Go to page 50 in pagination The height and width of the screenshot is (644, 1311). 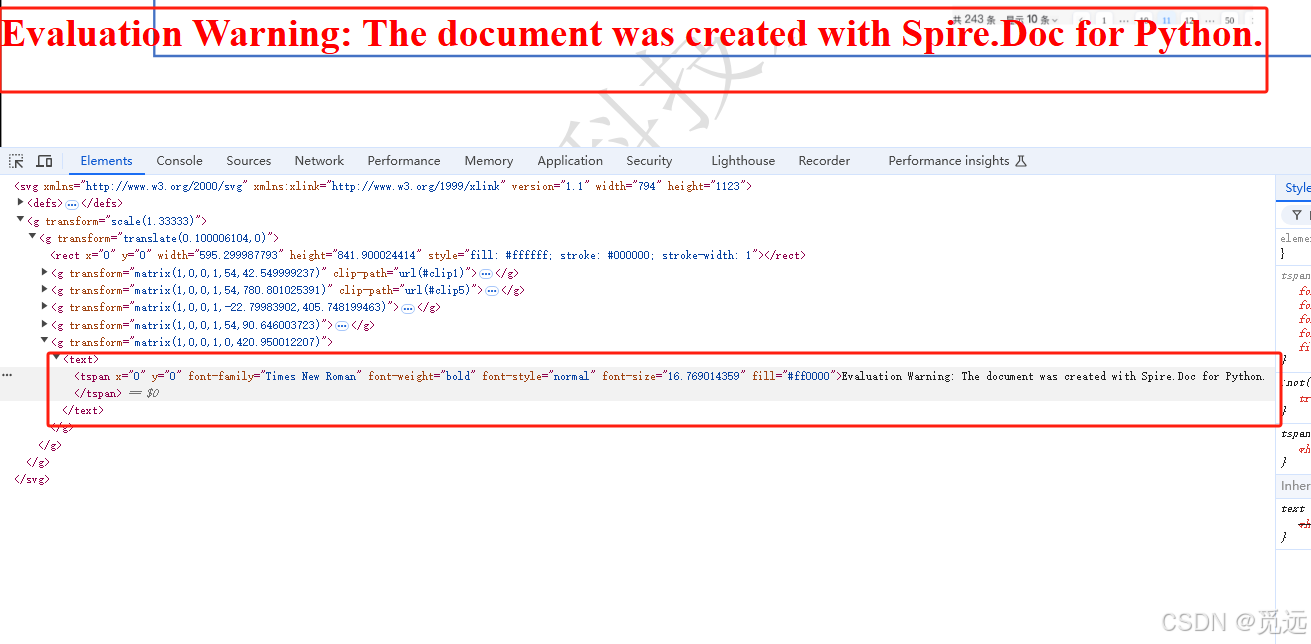pyautogui.click(x=1229, y=20)
